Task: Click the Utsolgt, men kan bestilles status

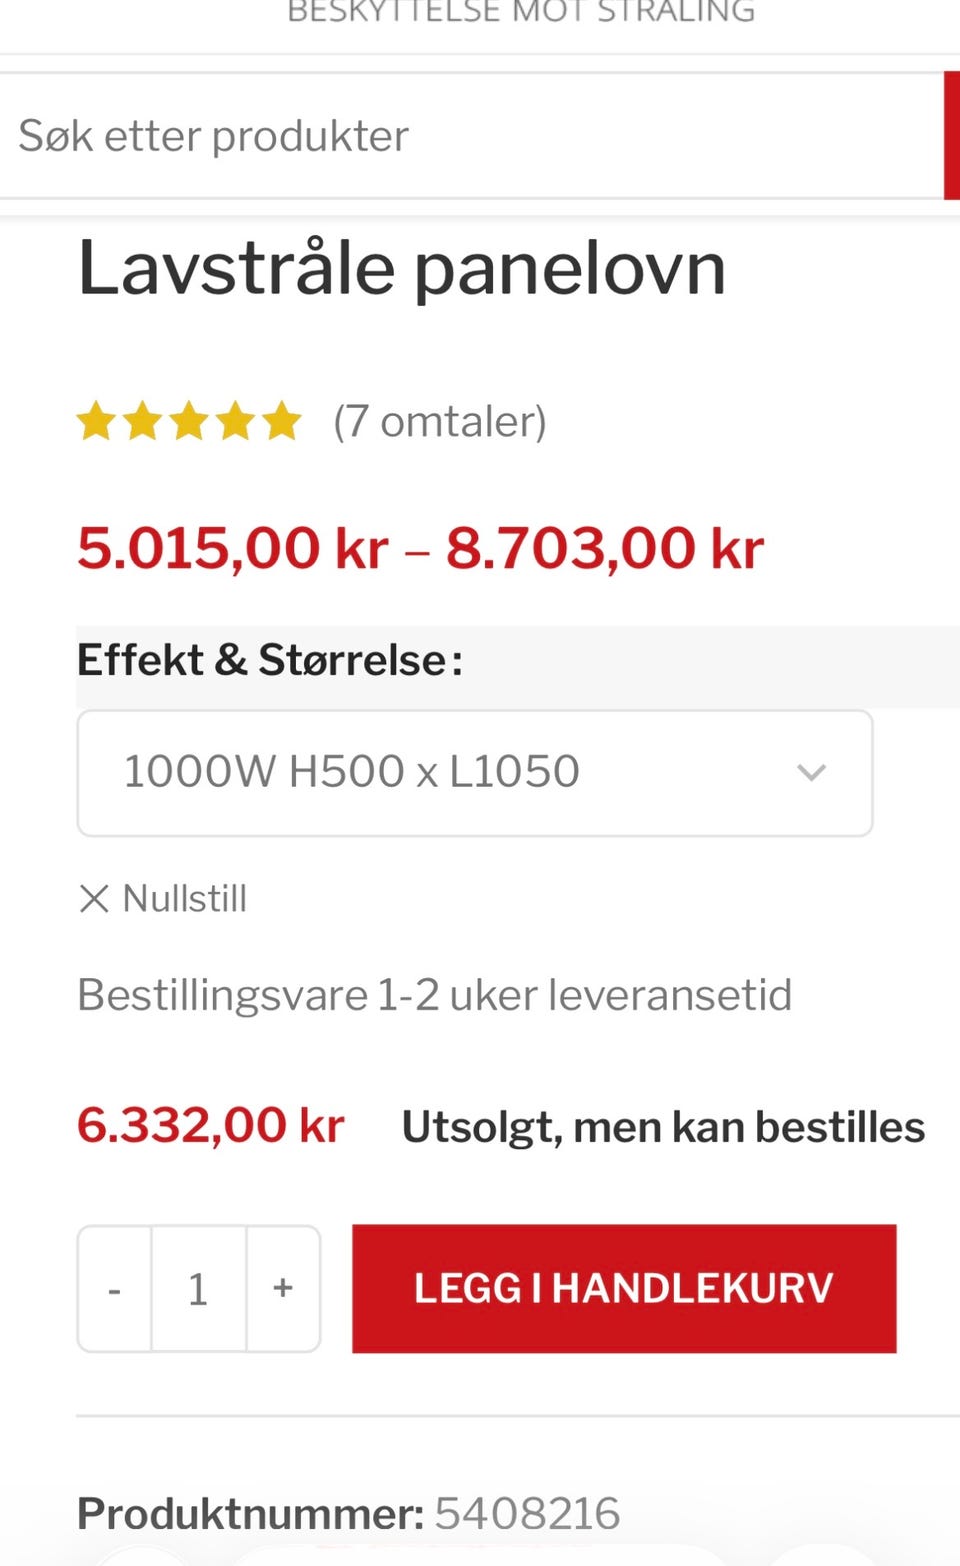Action: click(662, 1127)
